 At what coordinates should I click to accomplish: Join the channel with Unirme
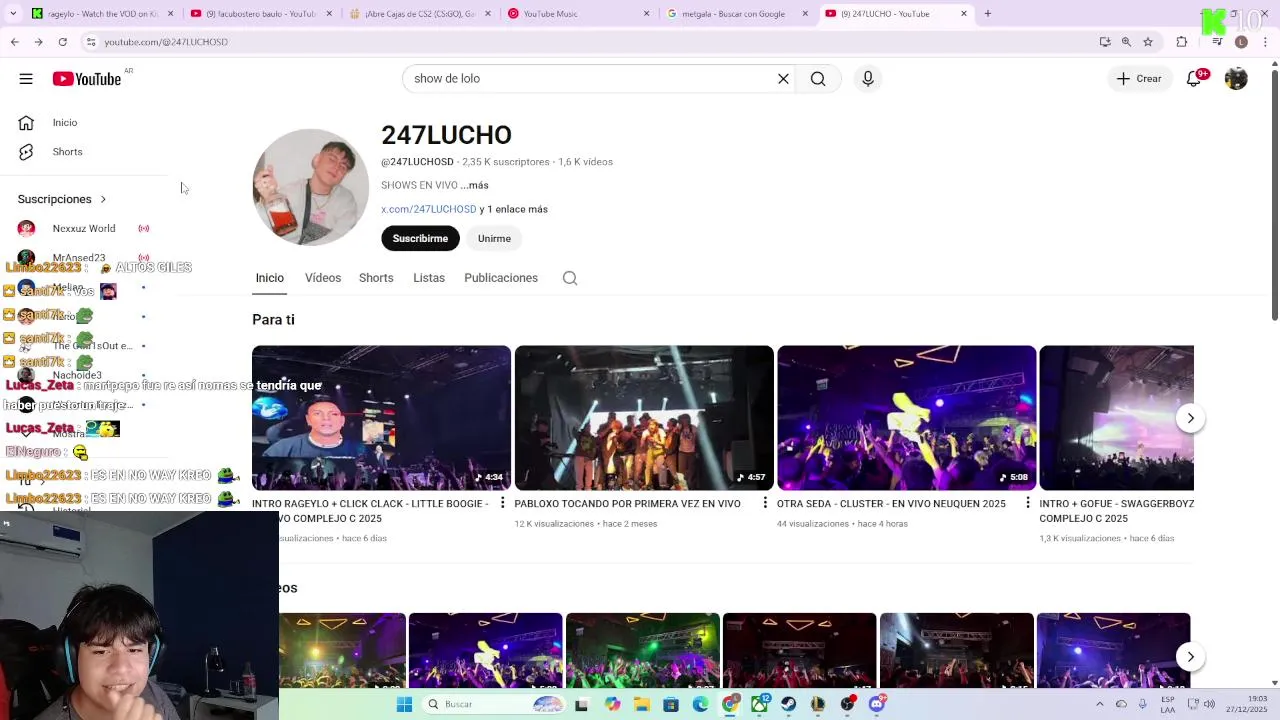[x=494, y=238]
